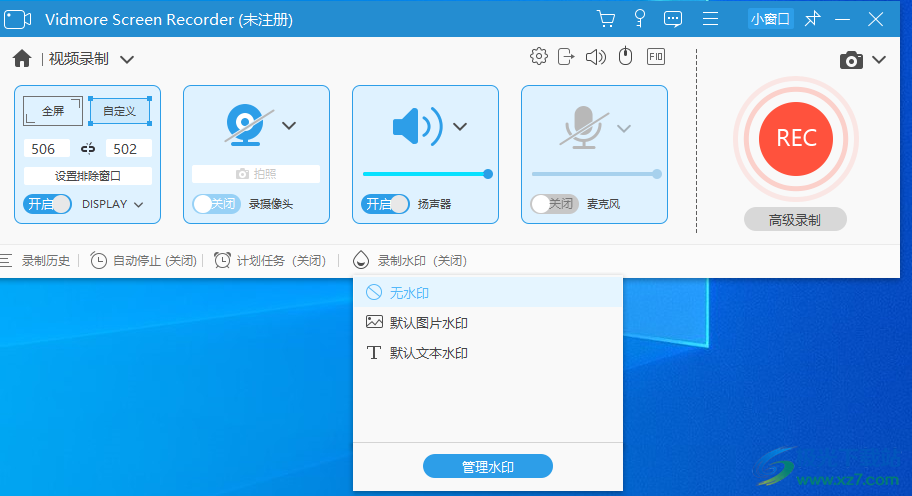Click disabled 拍照 snapshot button

pos(256,174)
